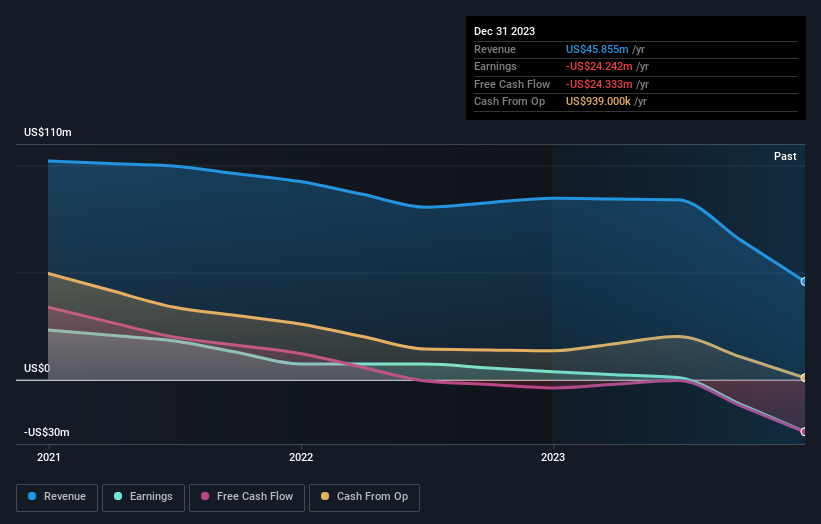Click the Free Cash Flow label in tooltip
Viewport: 821px width, 524px height.
(512, 84)
